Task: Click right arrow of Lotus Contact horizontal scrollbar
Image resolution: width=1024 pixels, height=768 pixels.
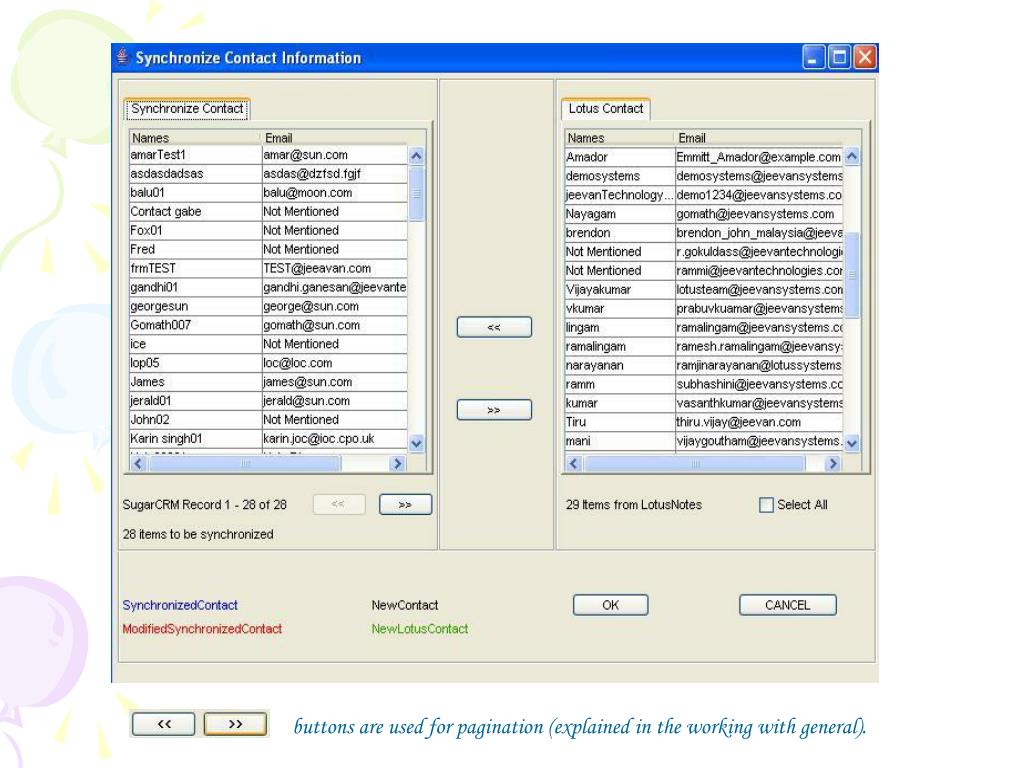Action: point(832,464)
